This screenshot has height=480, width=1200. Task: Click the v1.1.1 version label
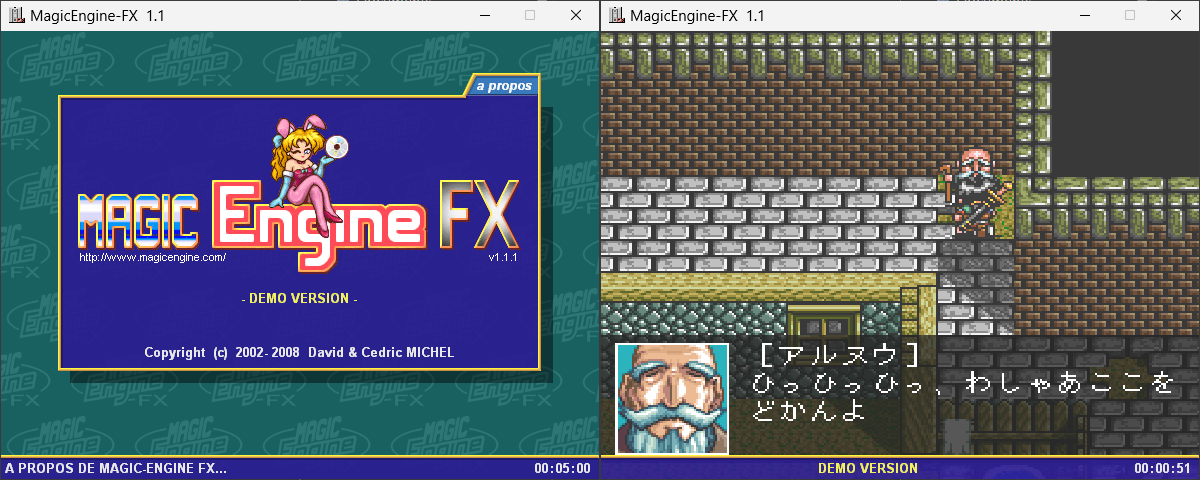[x=502, y=258]
